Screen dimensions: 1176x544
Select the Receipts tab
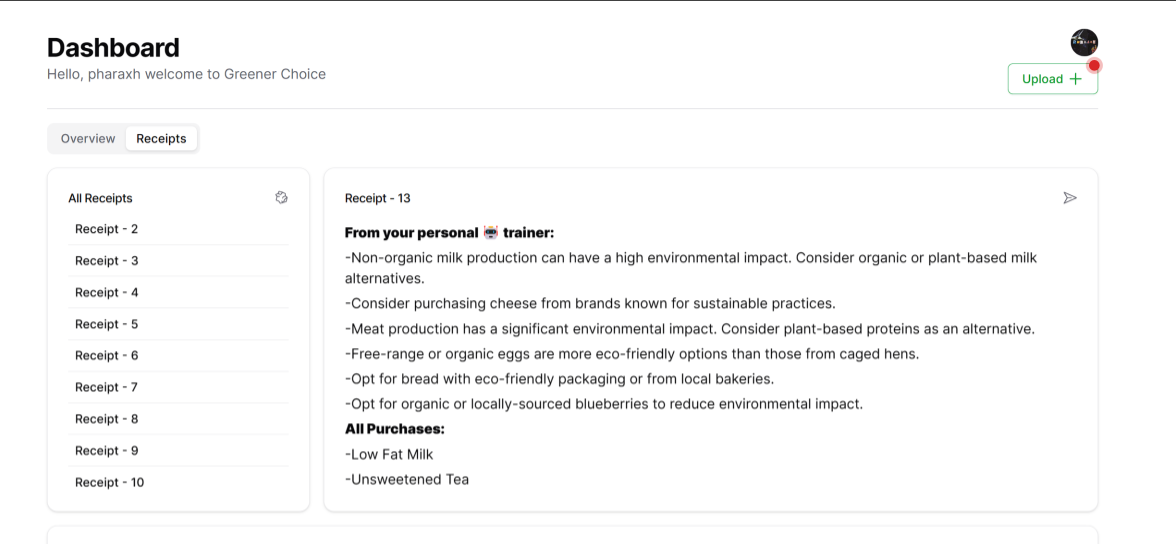point(161,139)
